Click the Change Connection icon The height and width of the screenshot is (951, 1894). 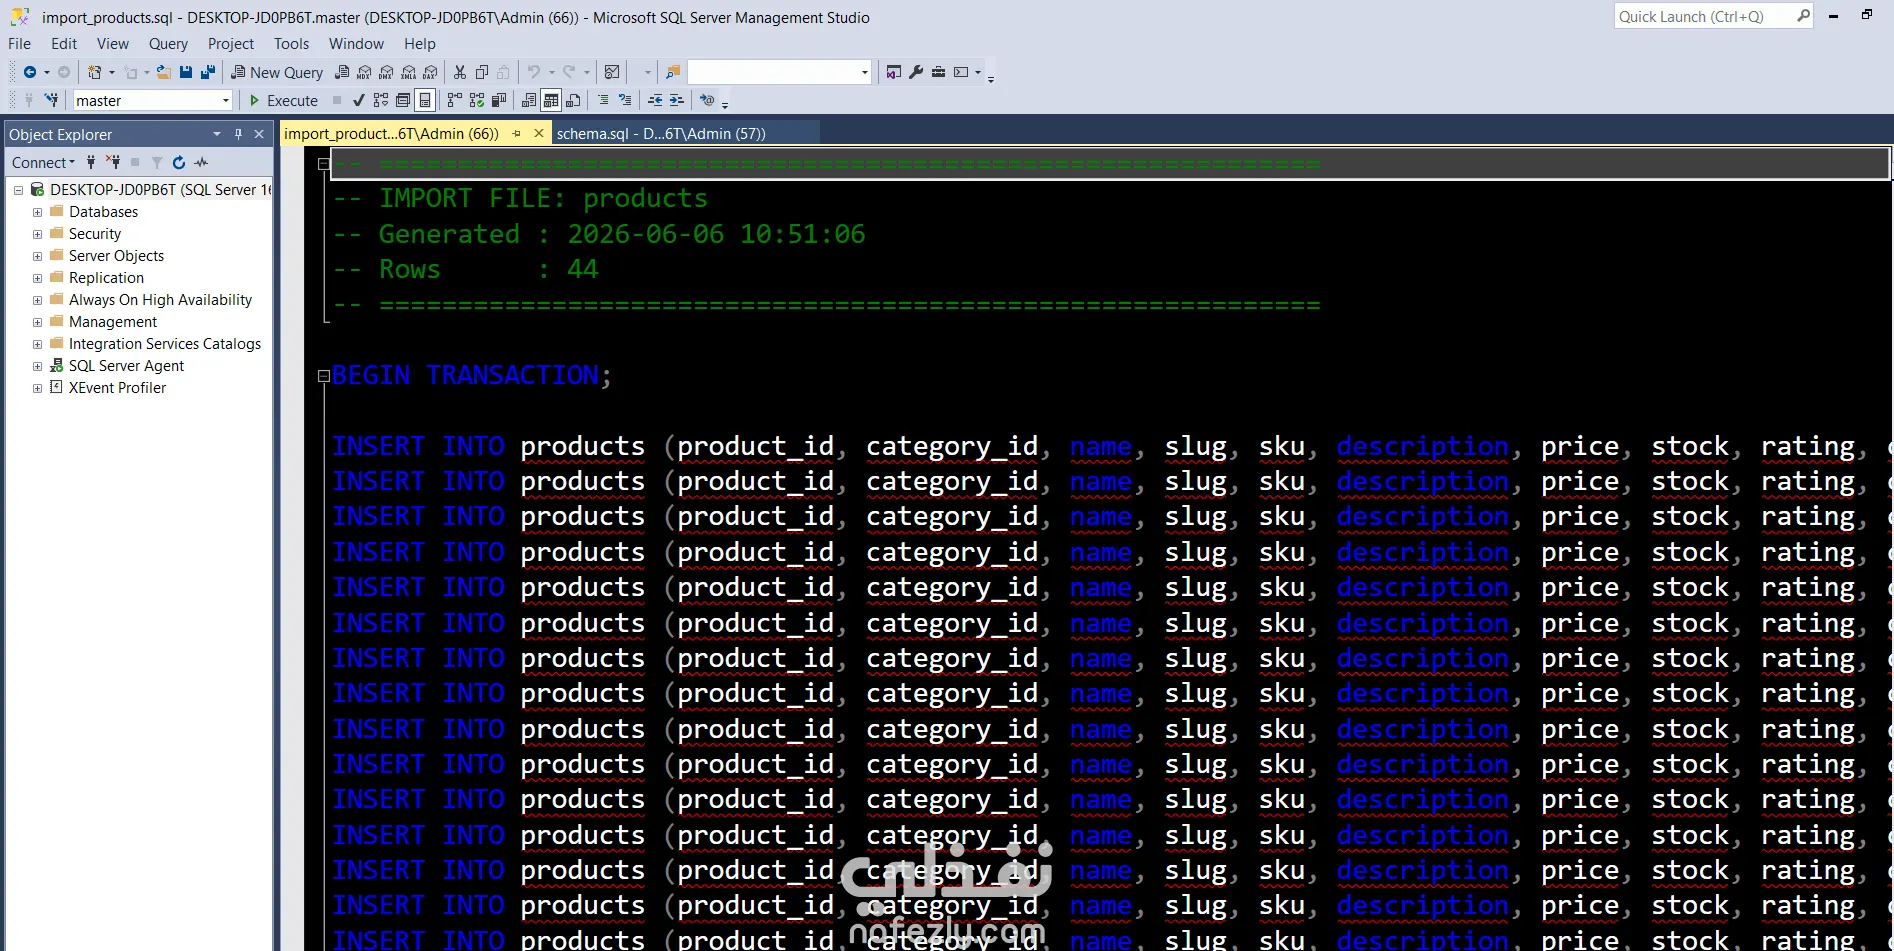[x=51, y=100]
